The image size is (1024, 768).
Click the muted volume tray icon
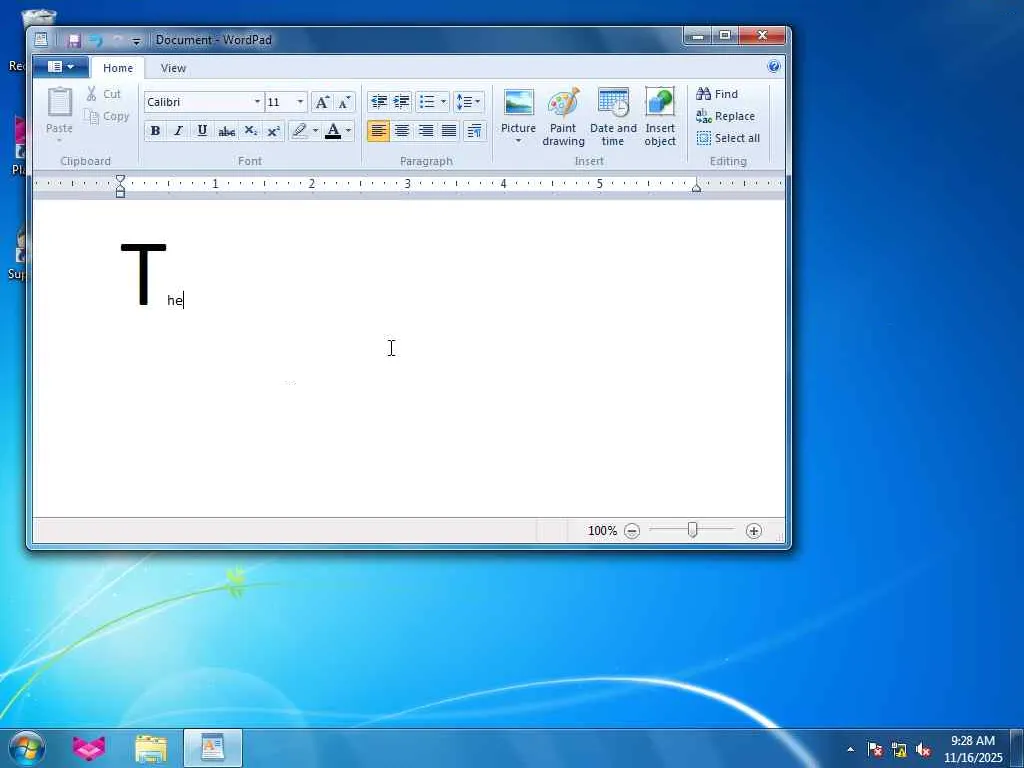(x=923, y=750)
